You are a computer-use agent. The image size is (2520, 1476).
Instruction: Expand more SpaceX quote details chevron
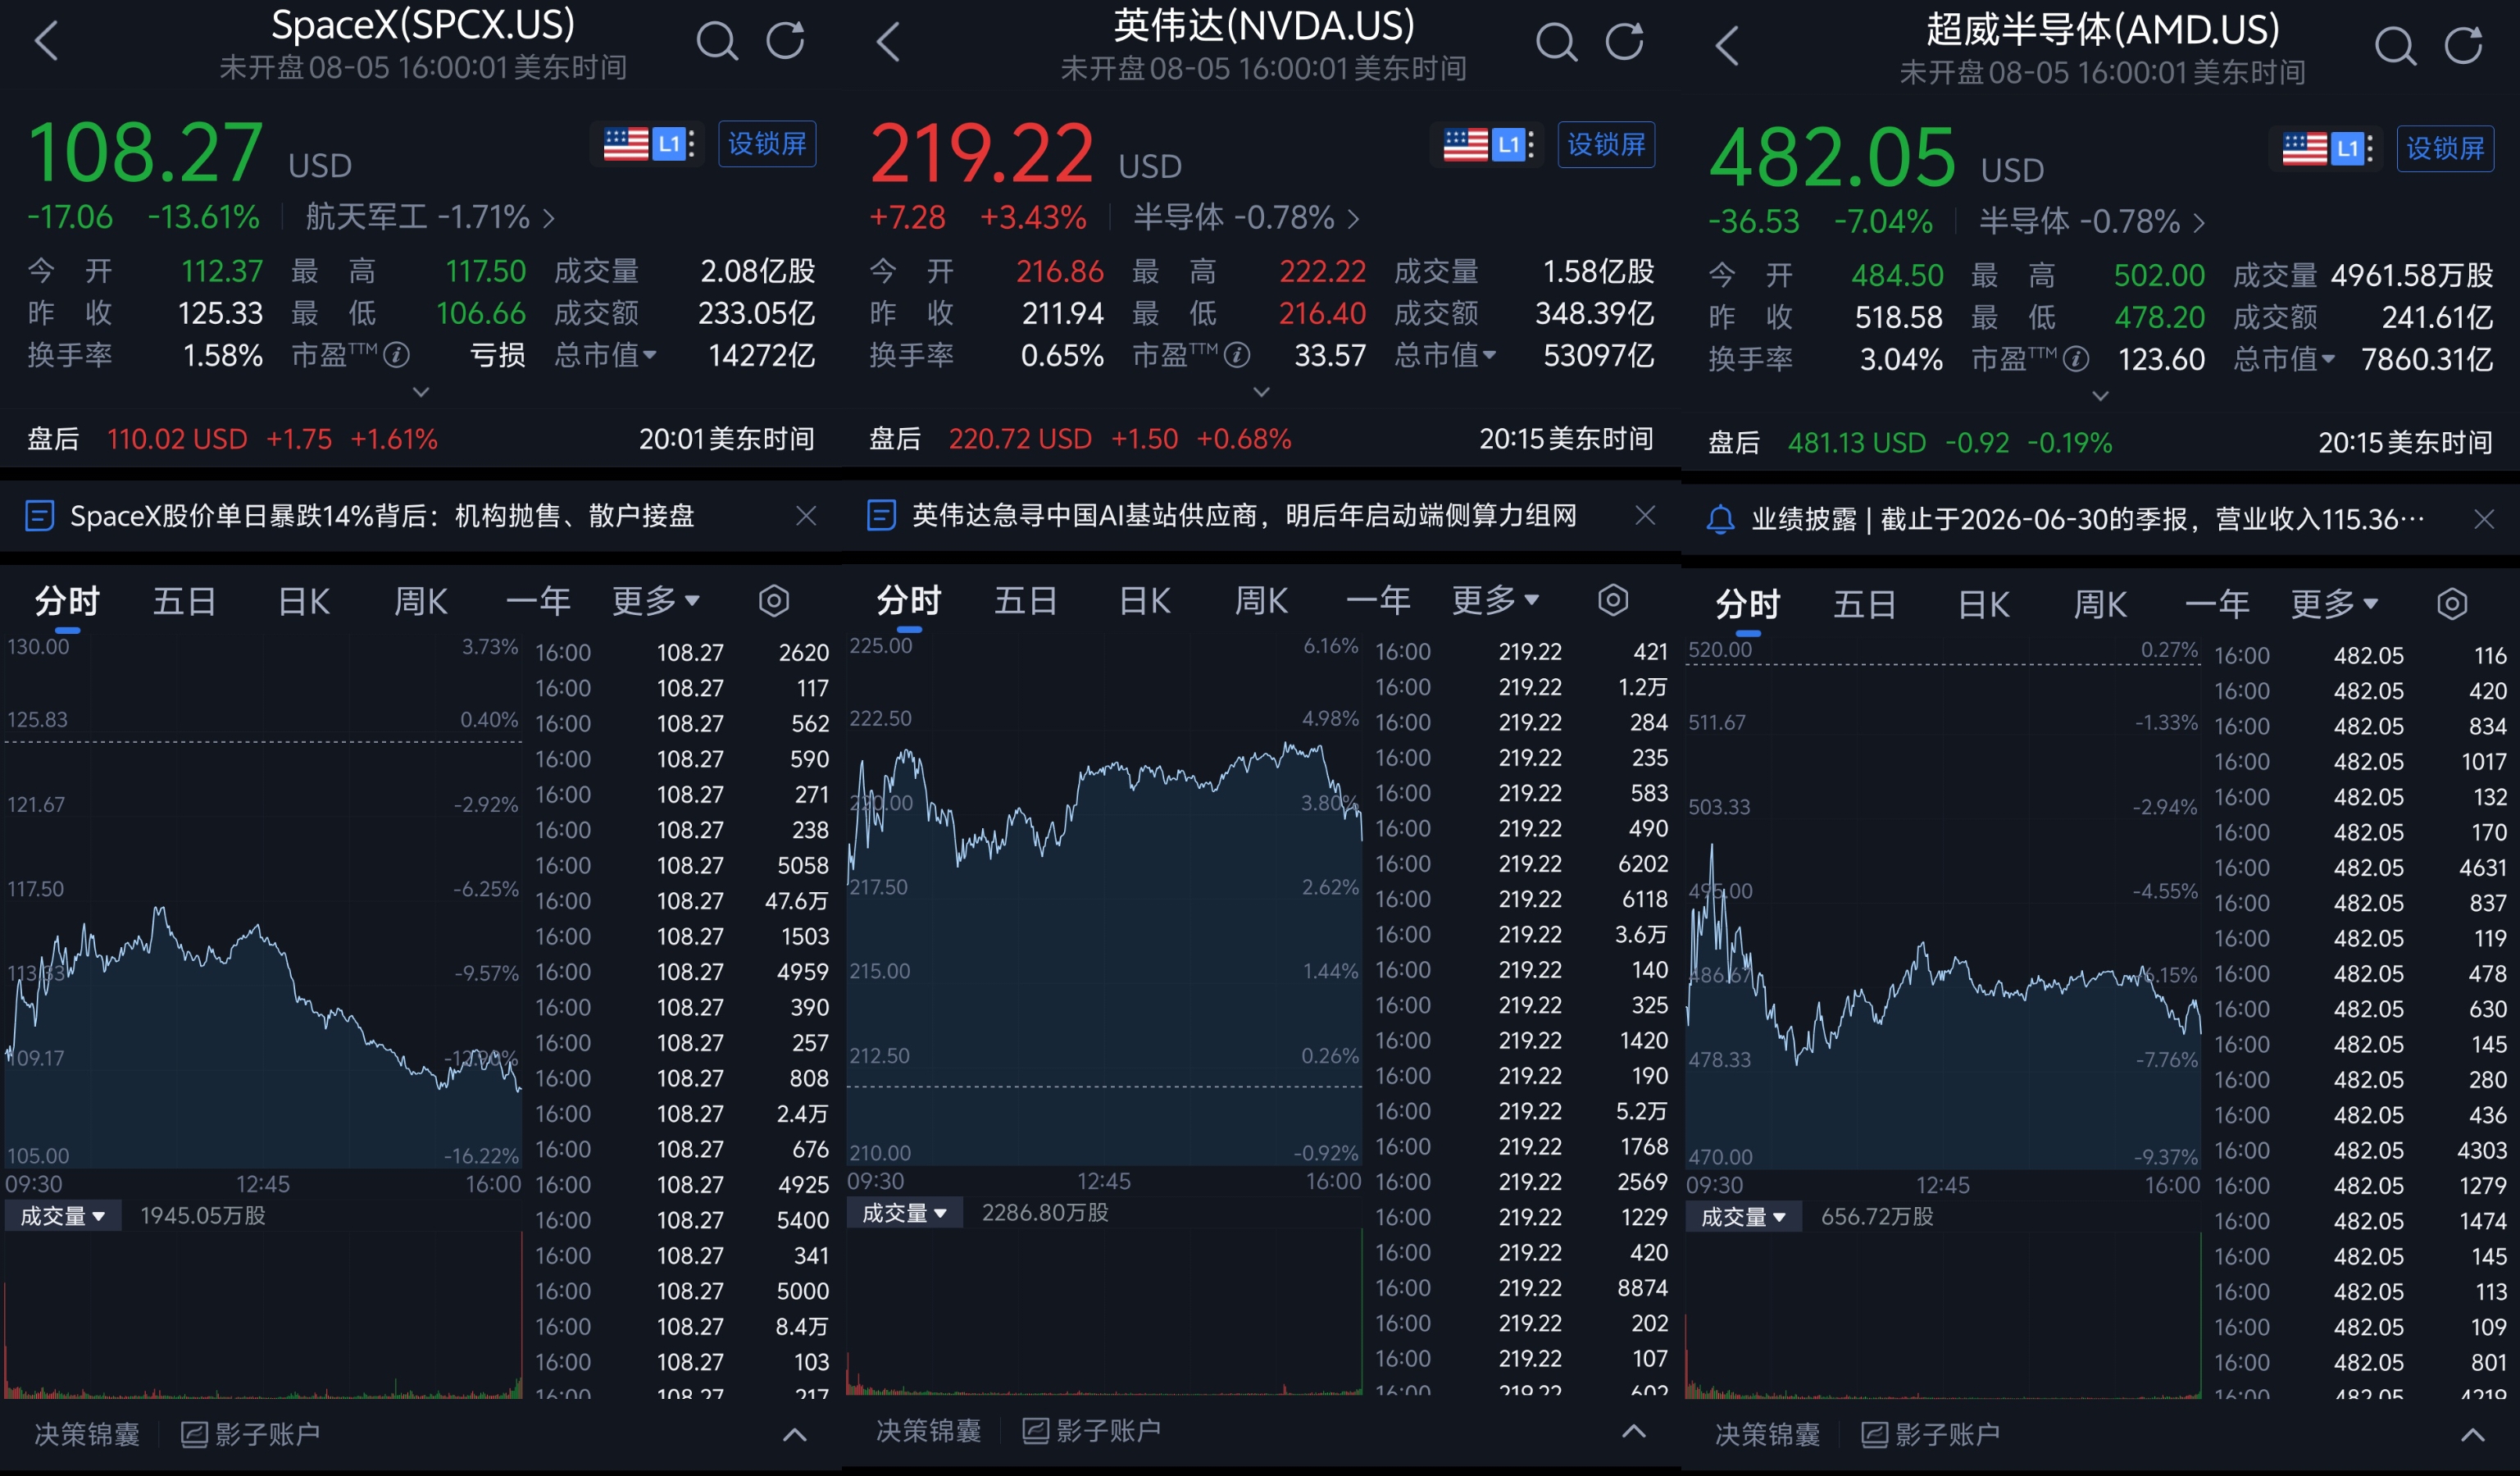pyautogui.click(x=421, y=392)
